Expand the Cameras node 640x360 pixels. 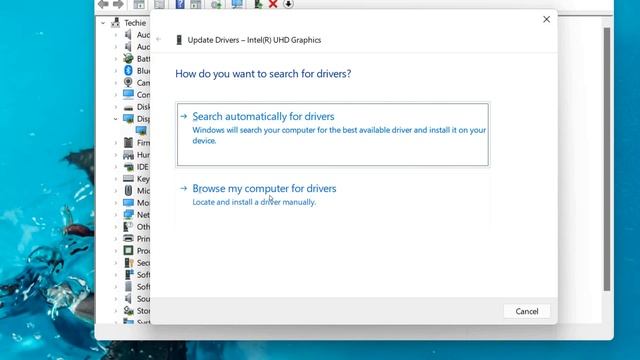(x=116, y=83)
